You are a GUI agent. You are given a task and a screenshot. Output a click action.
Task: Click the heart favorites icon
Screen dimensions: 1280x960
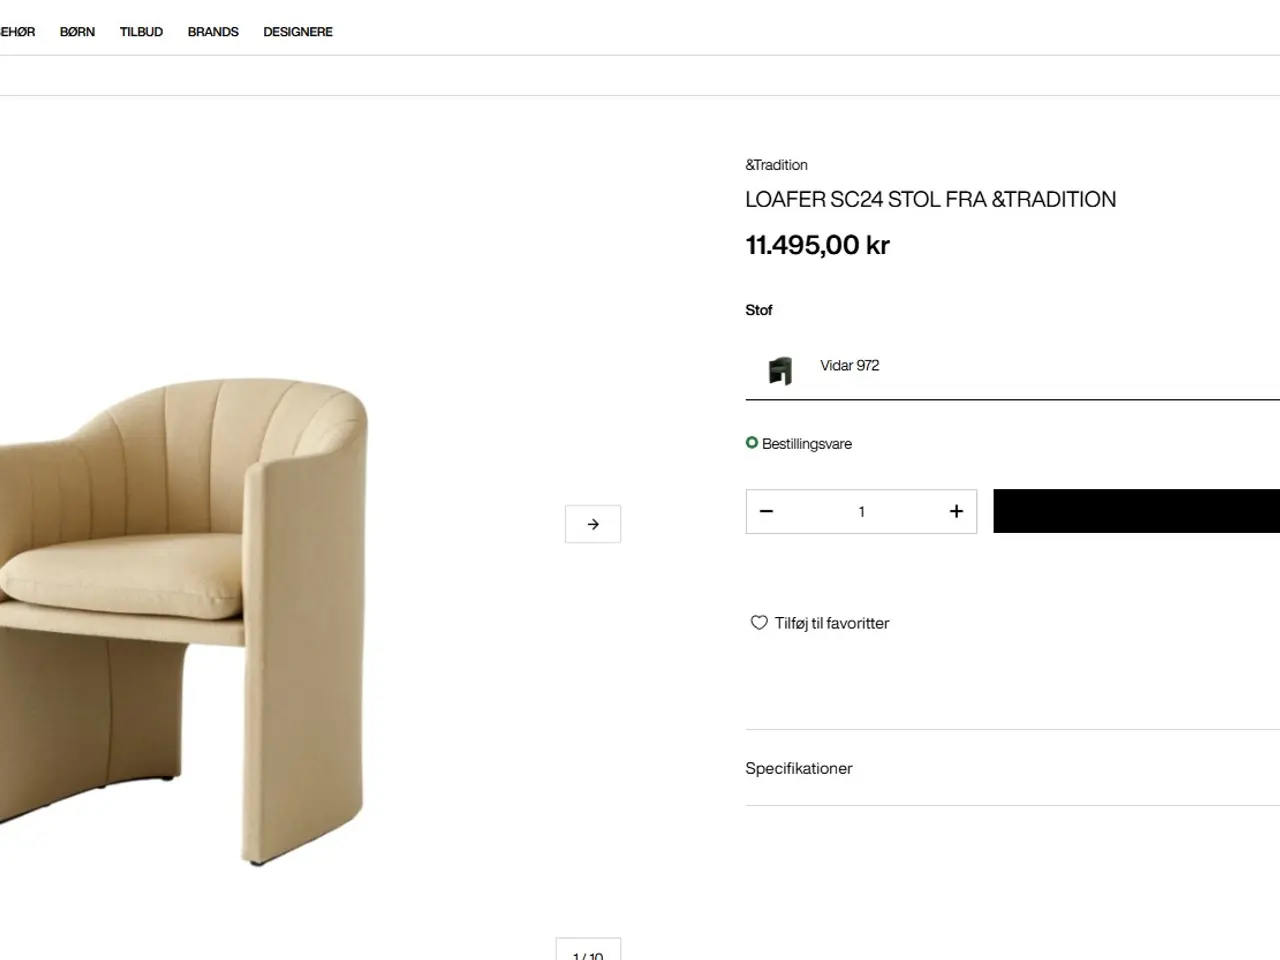click(759, 622)
